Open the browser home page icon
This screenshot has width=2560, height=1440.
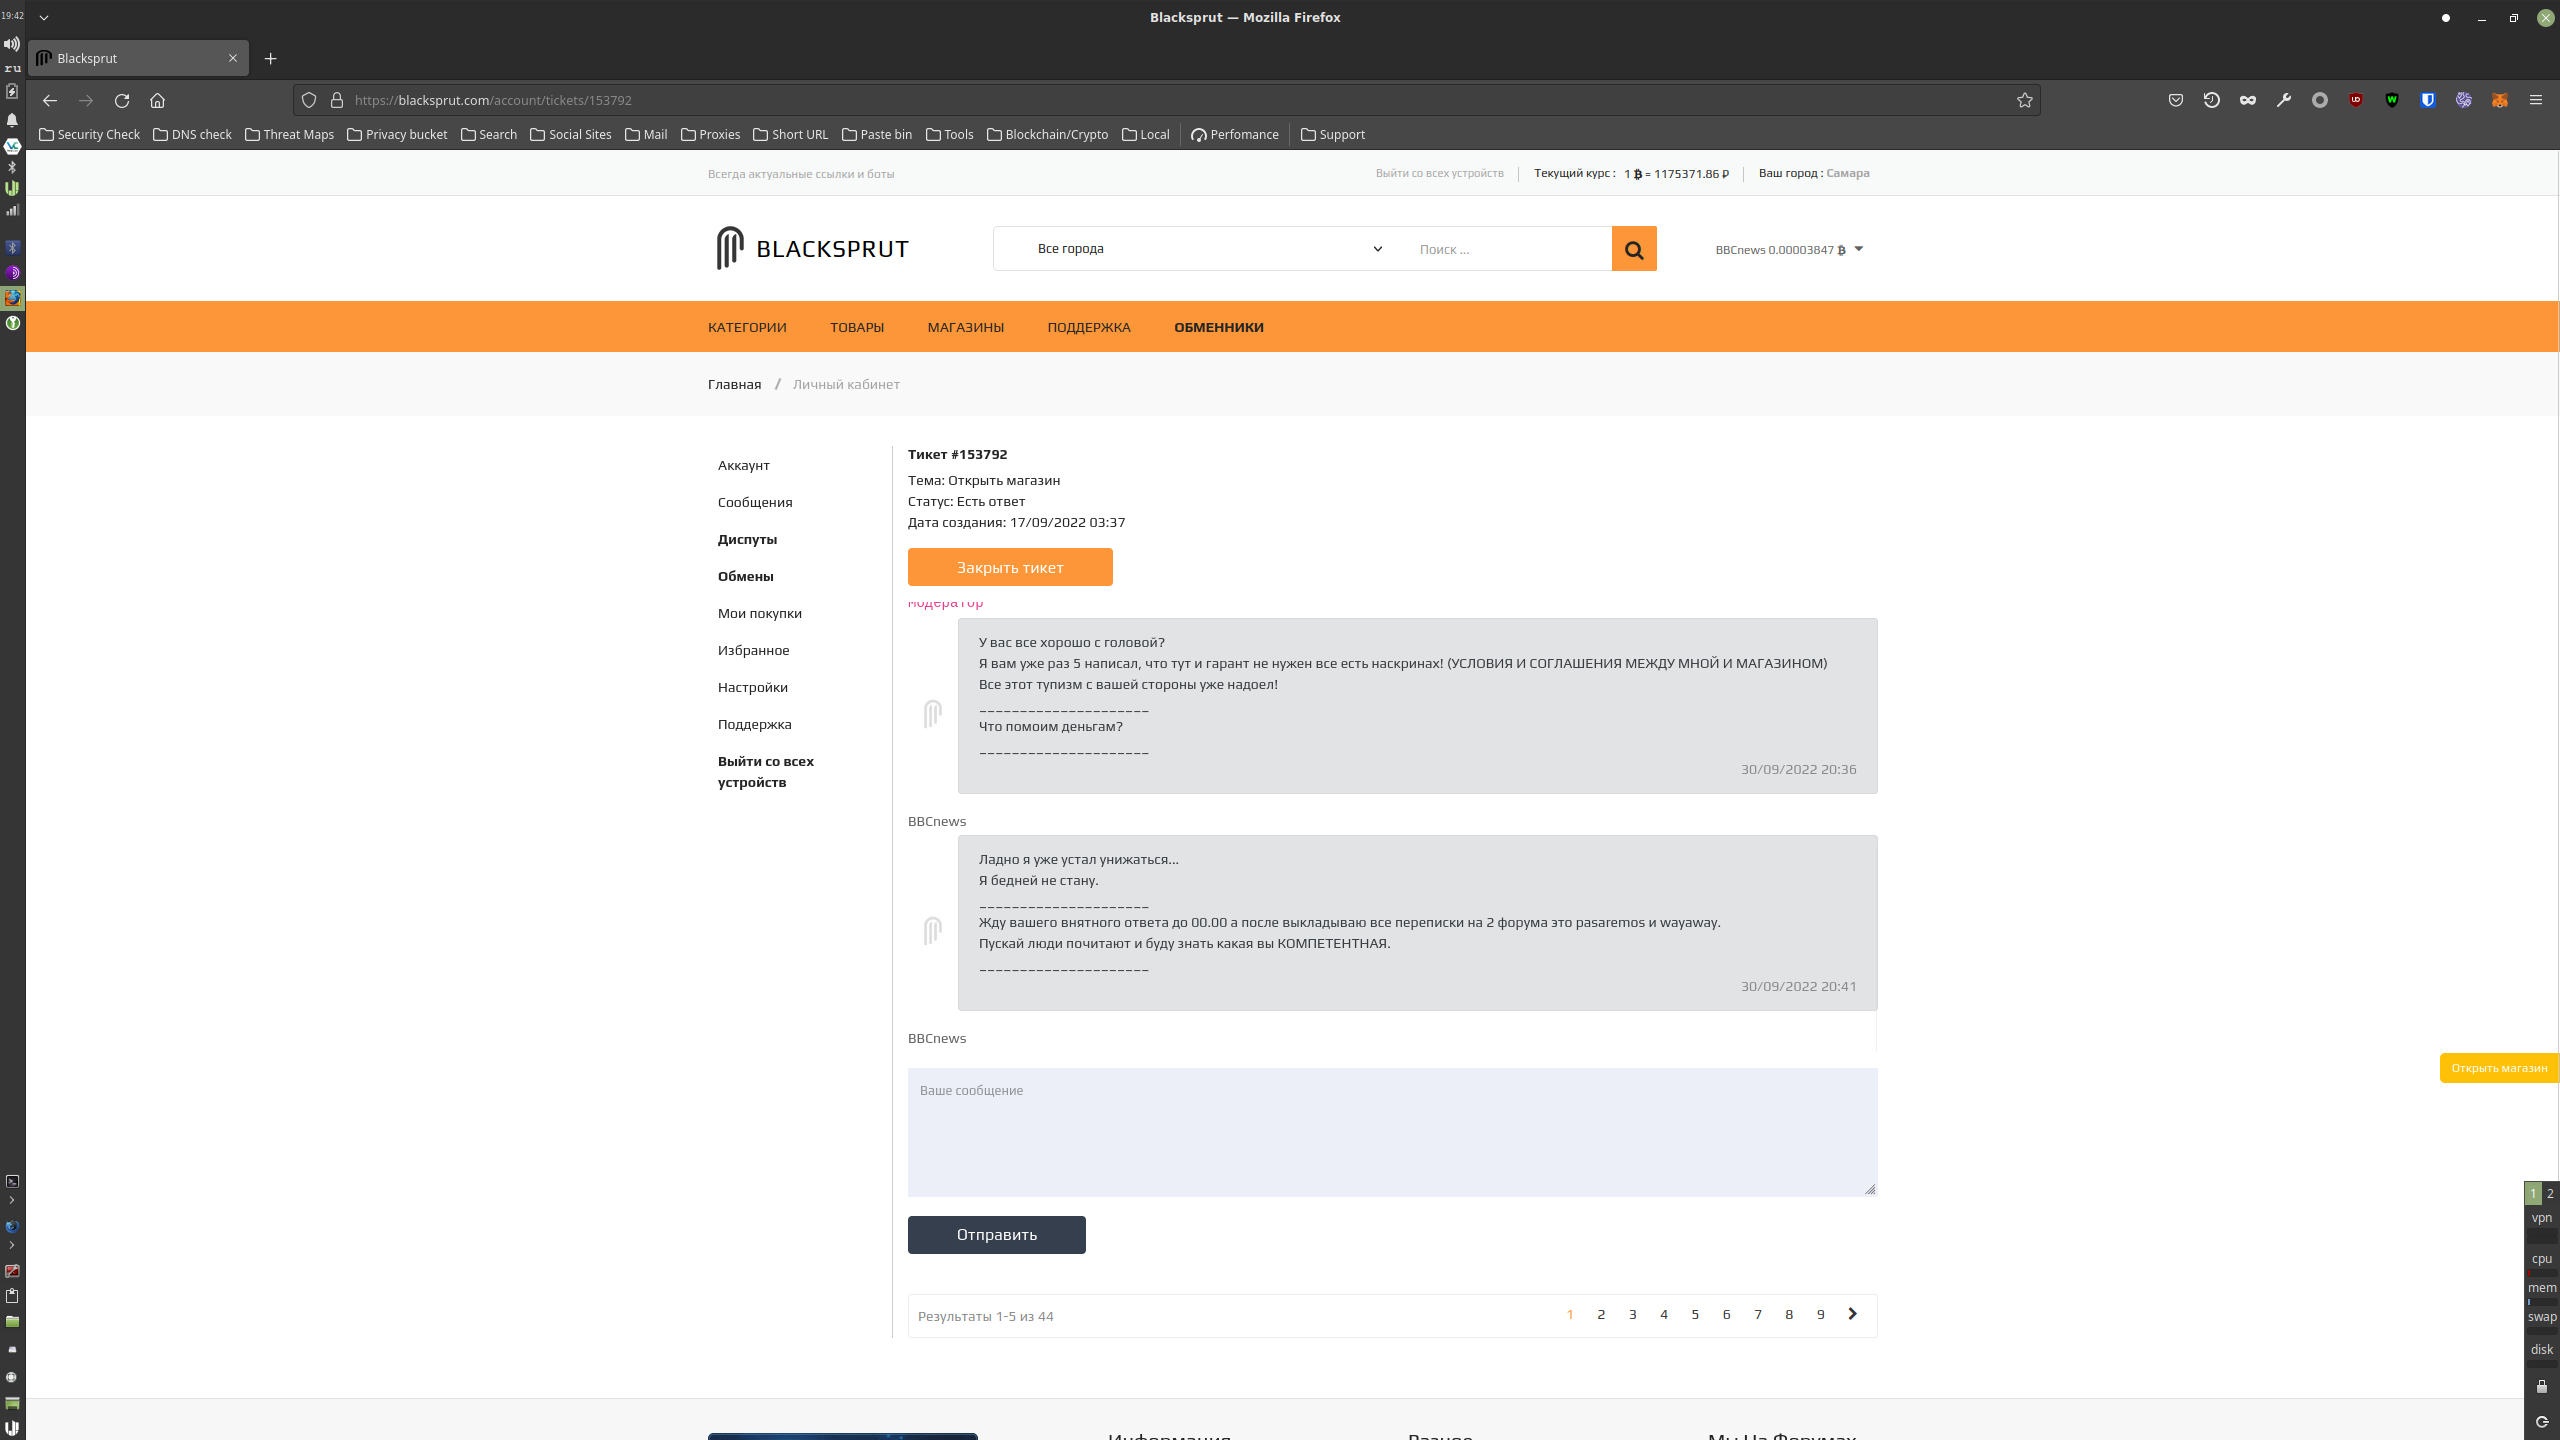157,100
